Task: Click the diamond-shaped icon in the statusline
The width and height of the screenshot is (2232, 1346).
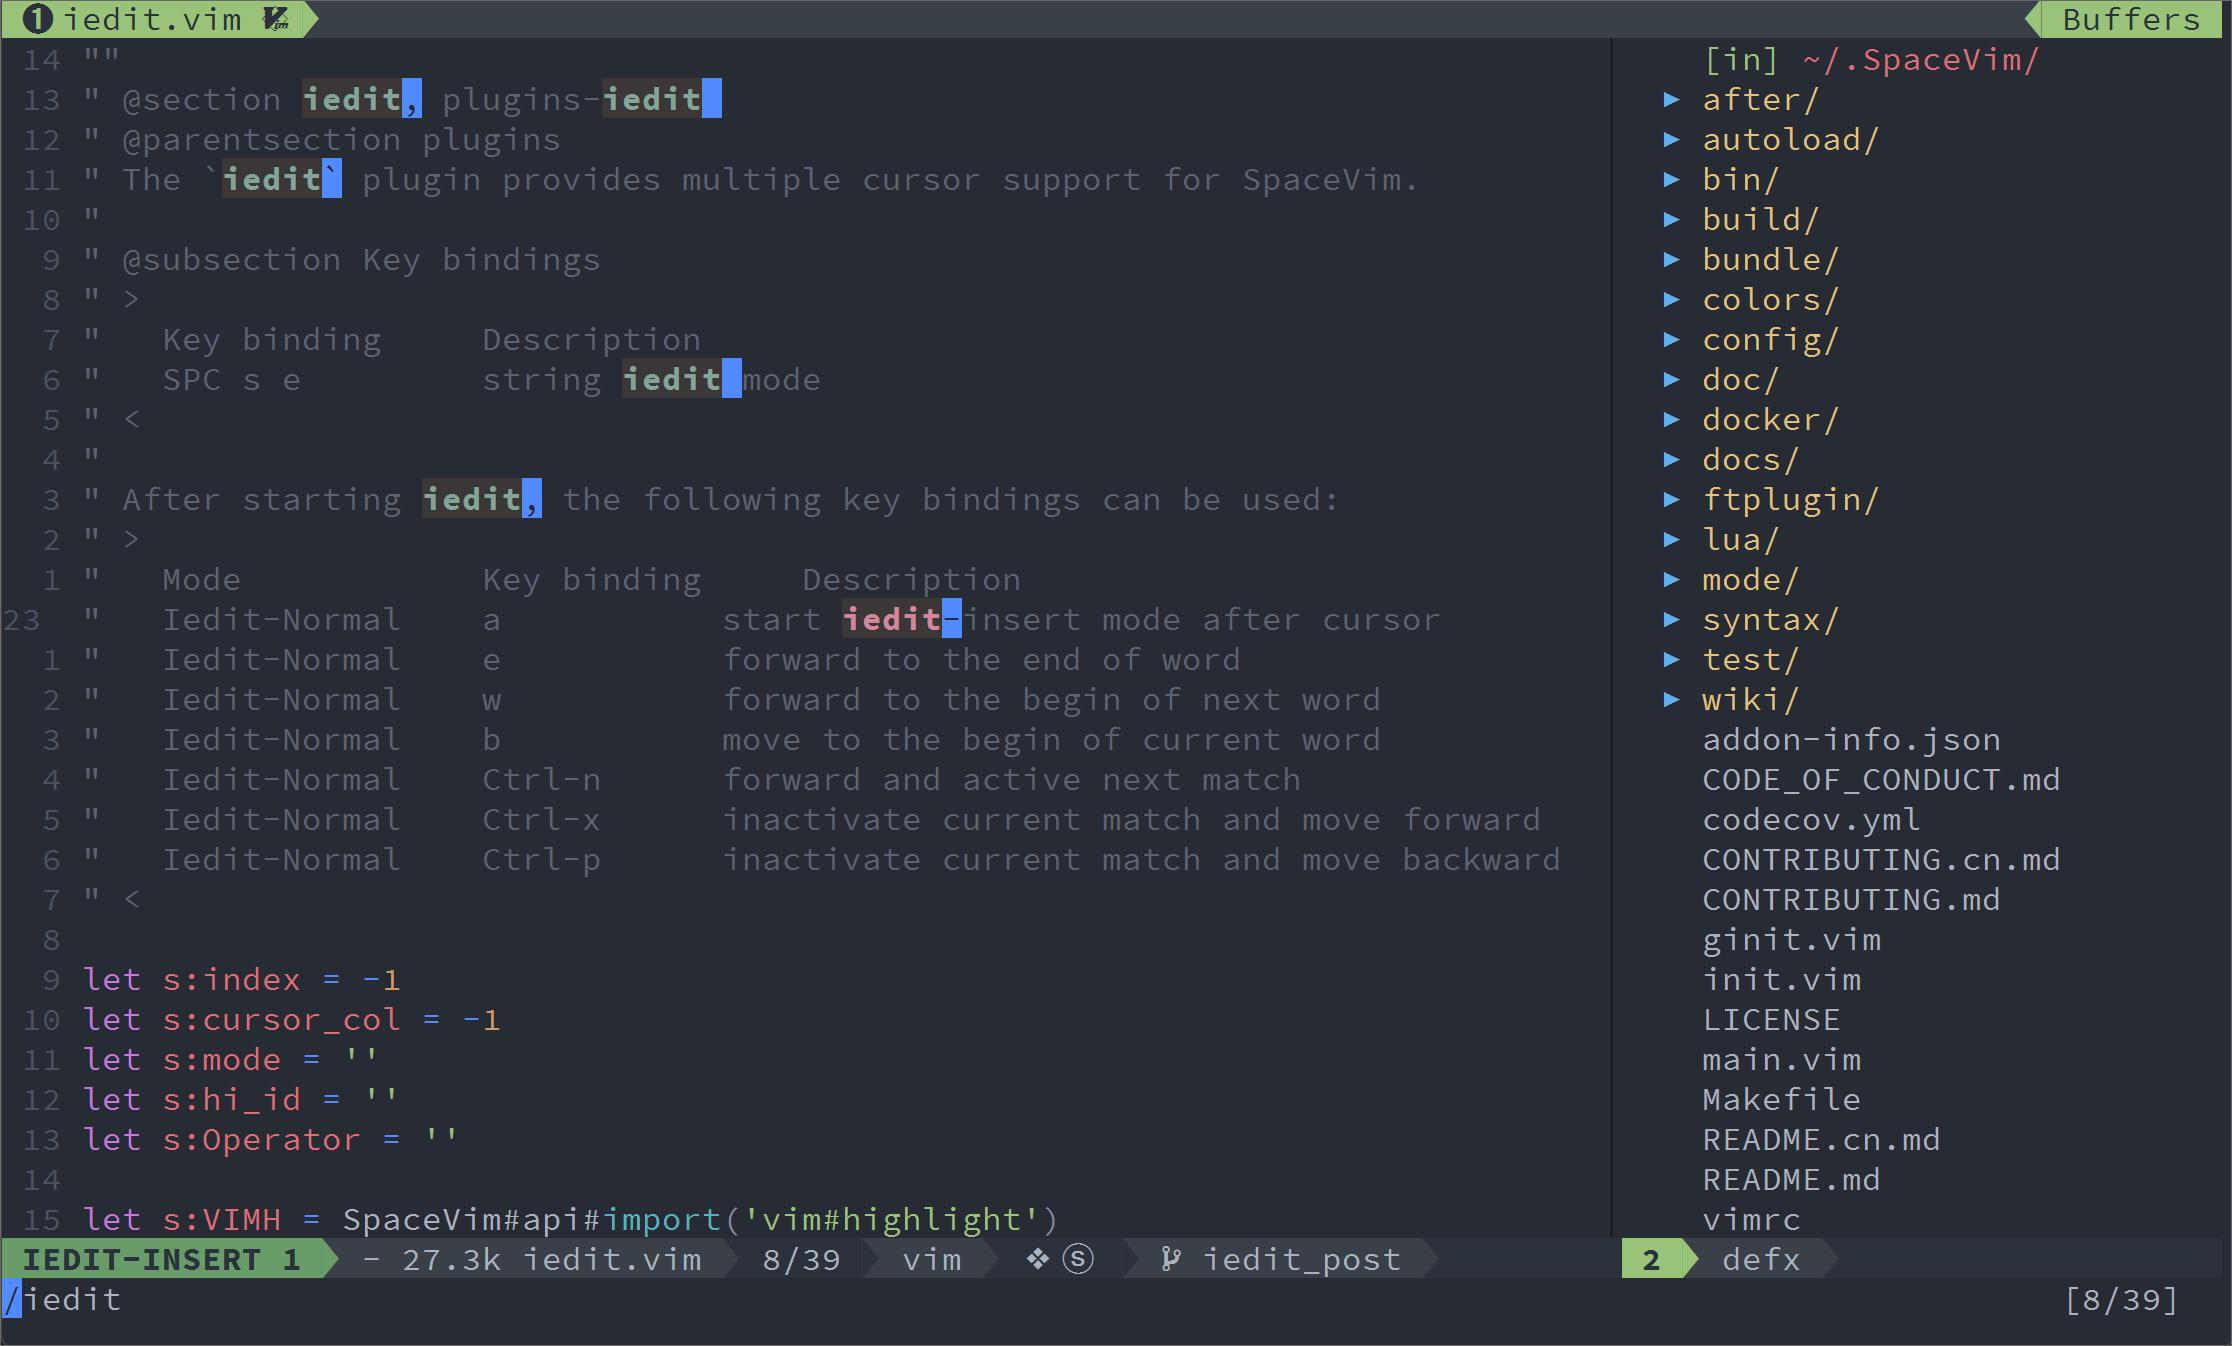Action: click(x=1038, y=1259)
